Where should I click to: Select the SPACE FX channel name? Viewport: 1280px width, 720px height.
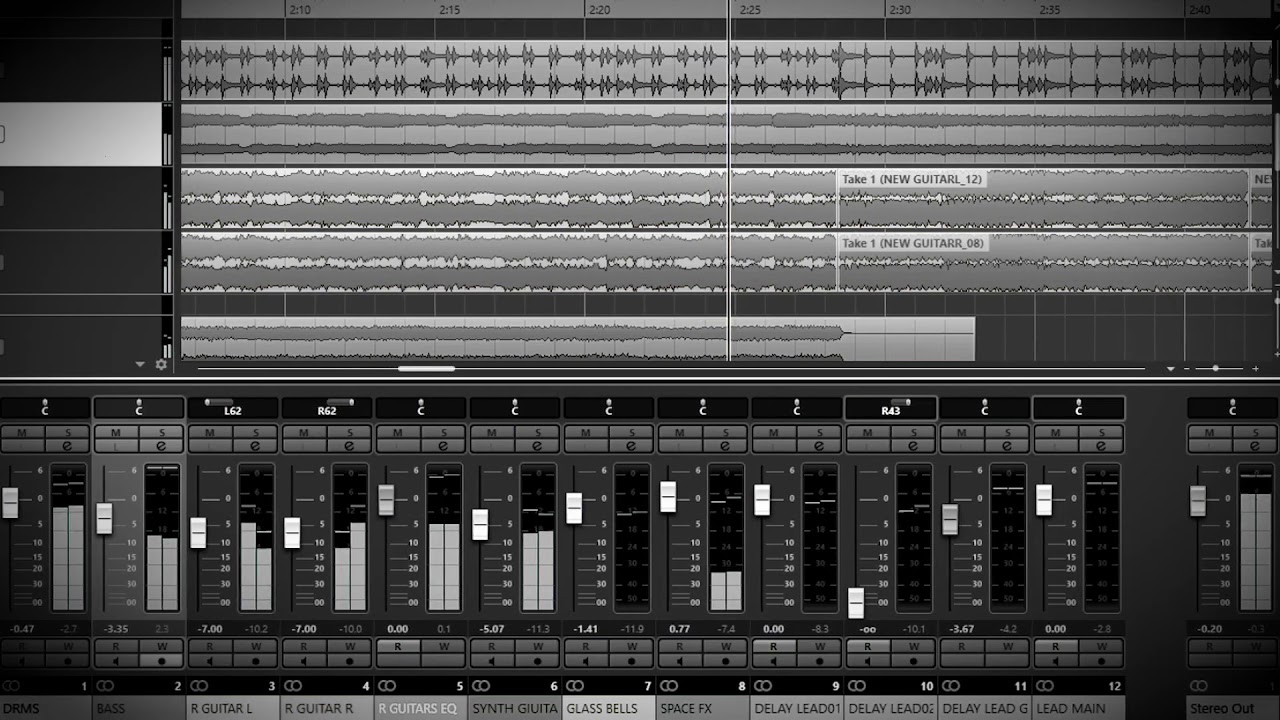[x=703, y=708]
